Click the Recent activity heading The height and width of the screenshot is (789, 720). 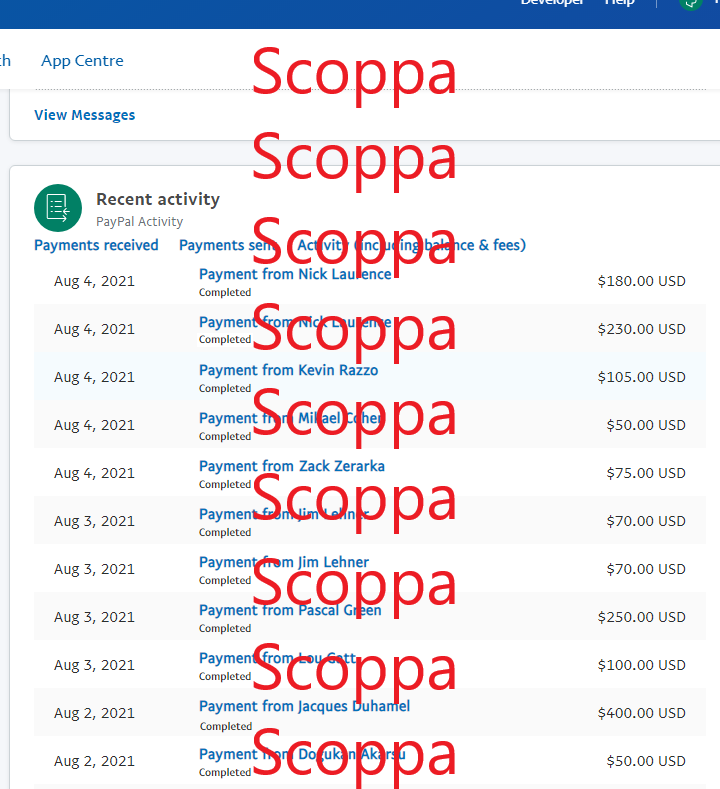[x=158, y=199]
